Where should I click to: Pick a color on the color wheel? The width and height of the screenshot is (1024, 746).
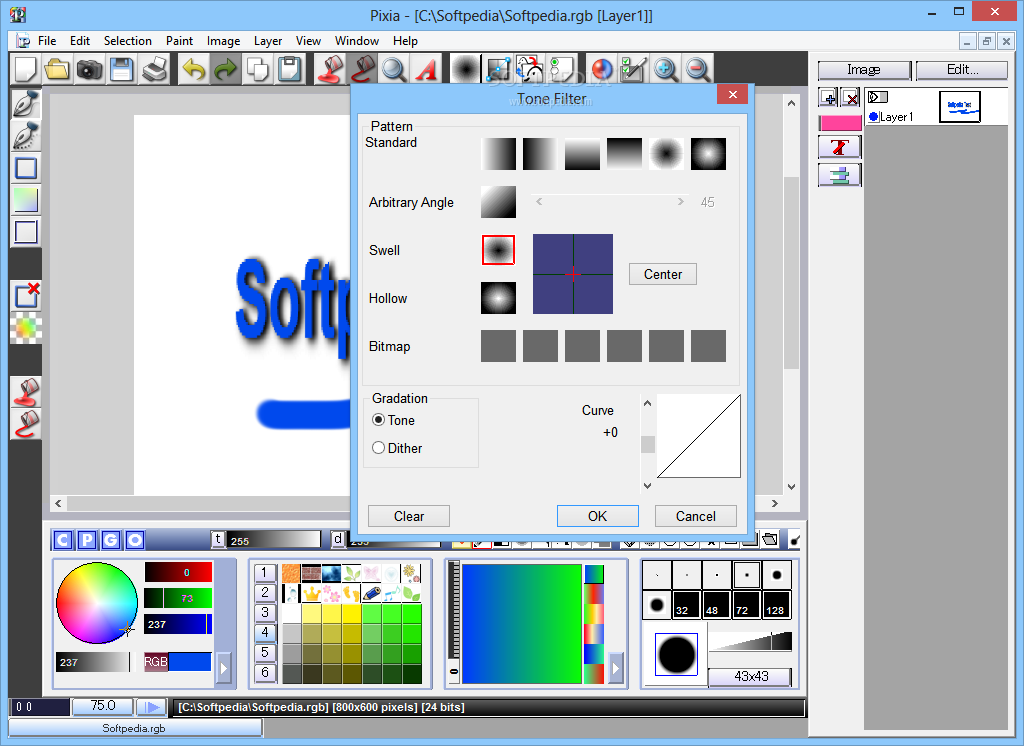point(97,603)
